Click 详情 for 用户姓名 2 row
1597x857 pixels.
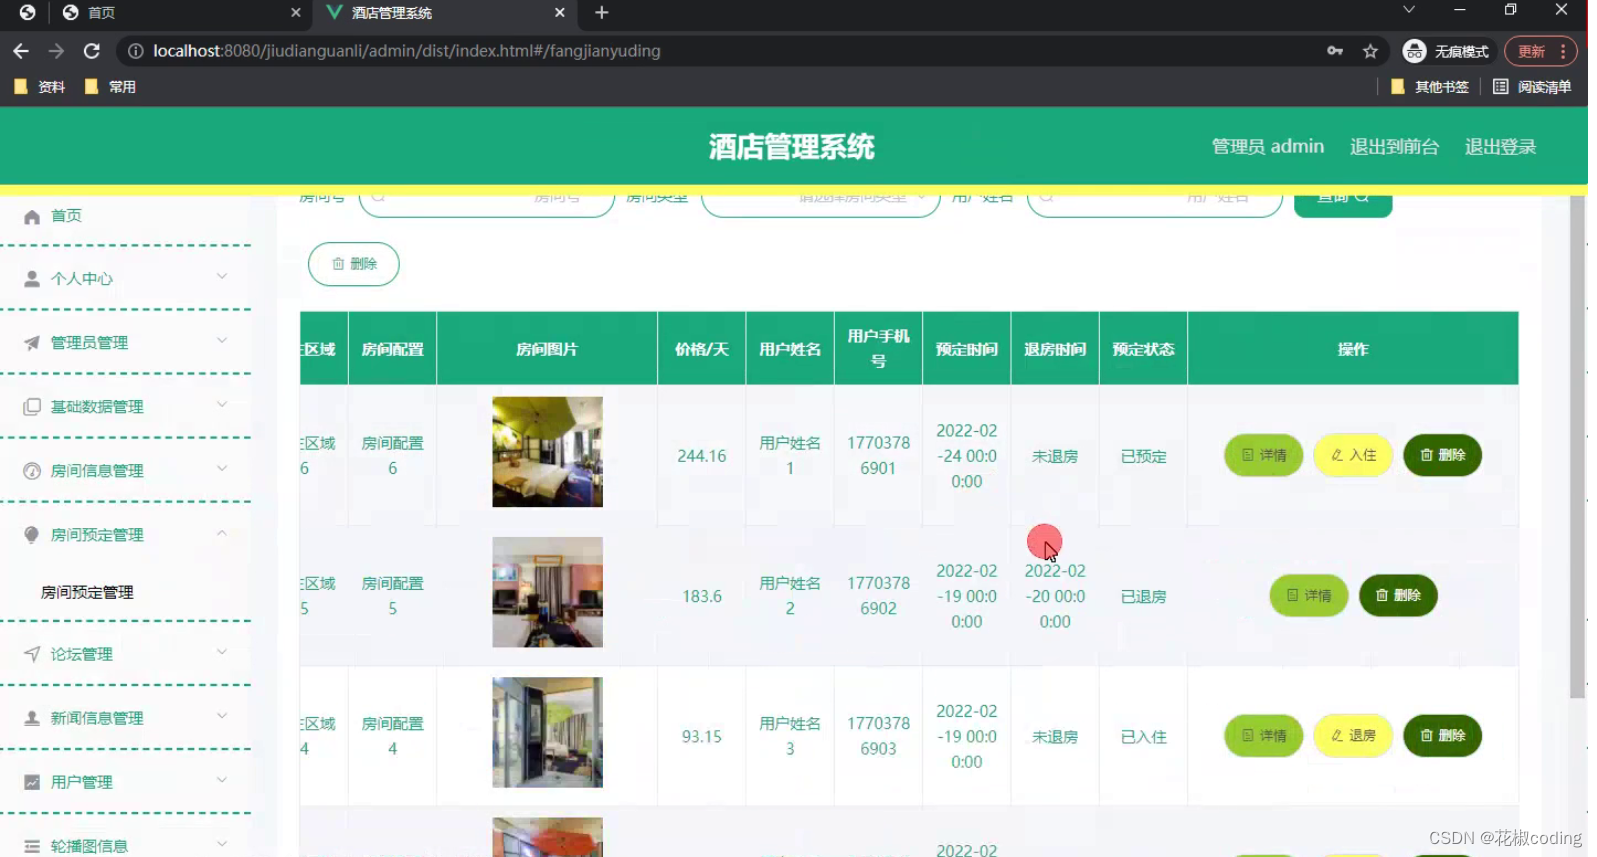click(x=1309, y=595)
